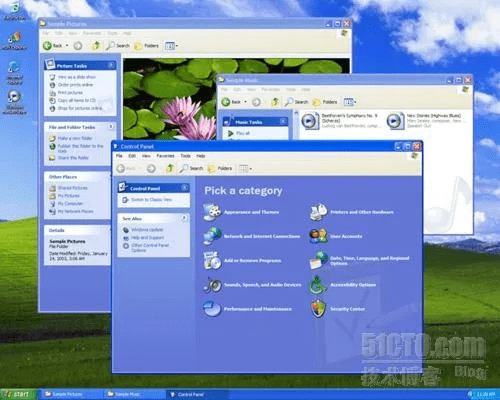Screen dimensions: 500x400
Task: Toggle Folders pane in Control Panel toolbar
Action: tap(220, 168)
